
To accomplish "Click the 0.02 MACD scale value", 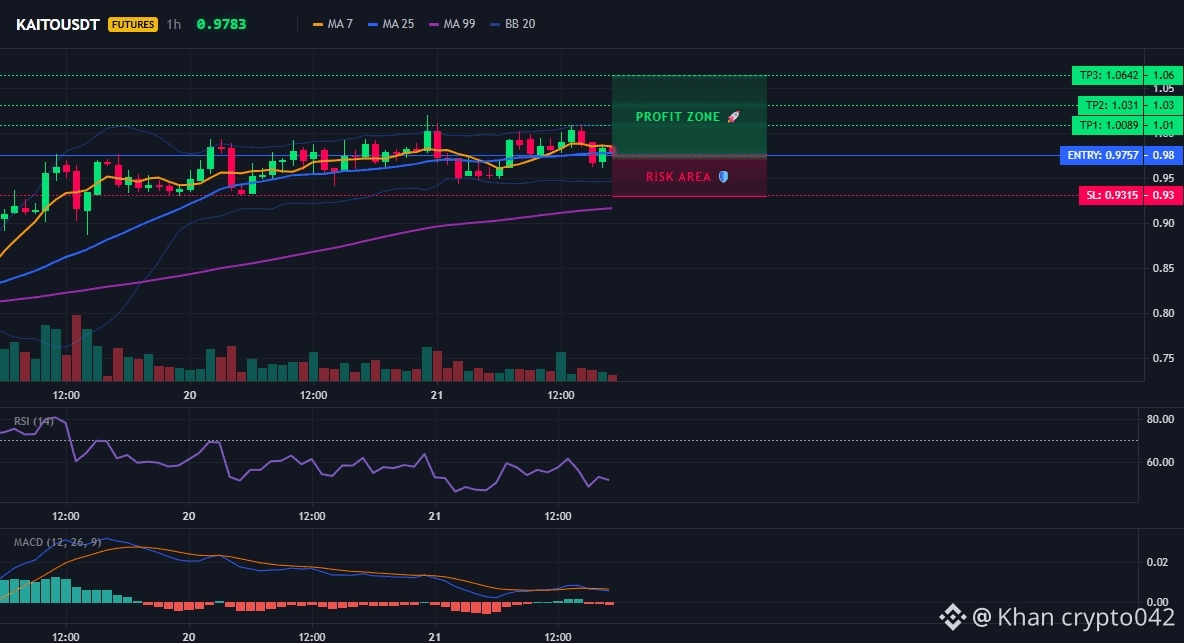I will pos(1158,562).
